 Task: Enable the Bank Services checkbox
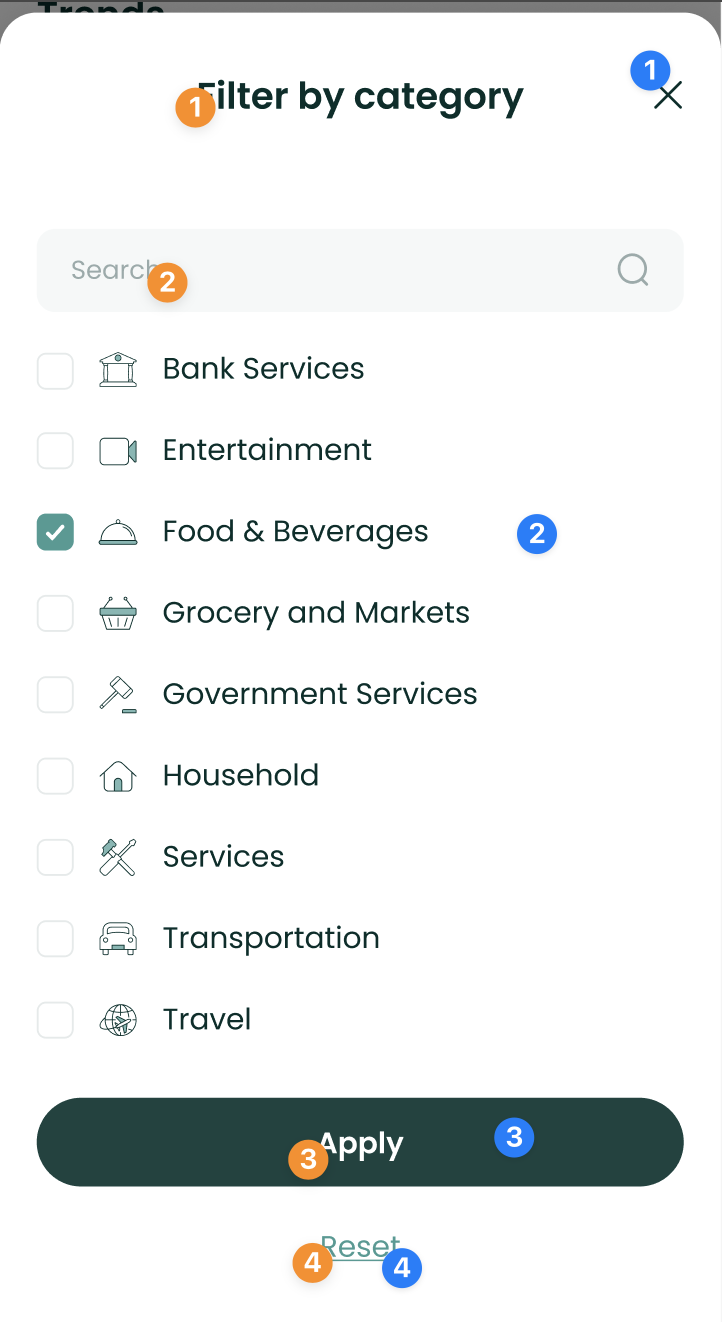pos(55,370)
